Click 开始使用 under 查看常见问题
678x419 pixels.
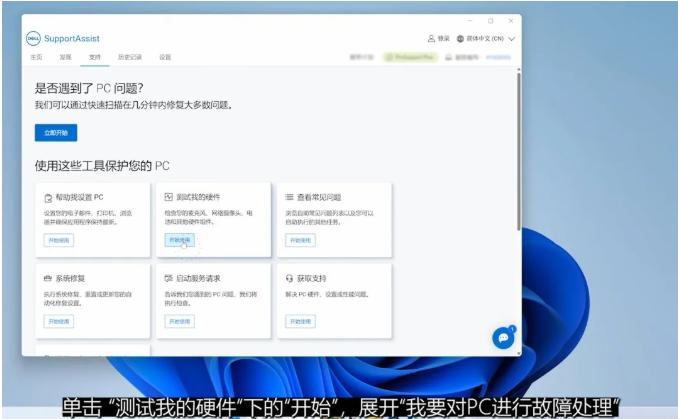tap(300, 240)
